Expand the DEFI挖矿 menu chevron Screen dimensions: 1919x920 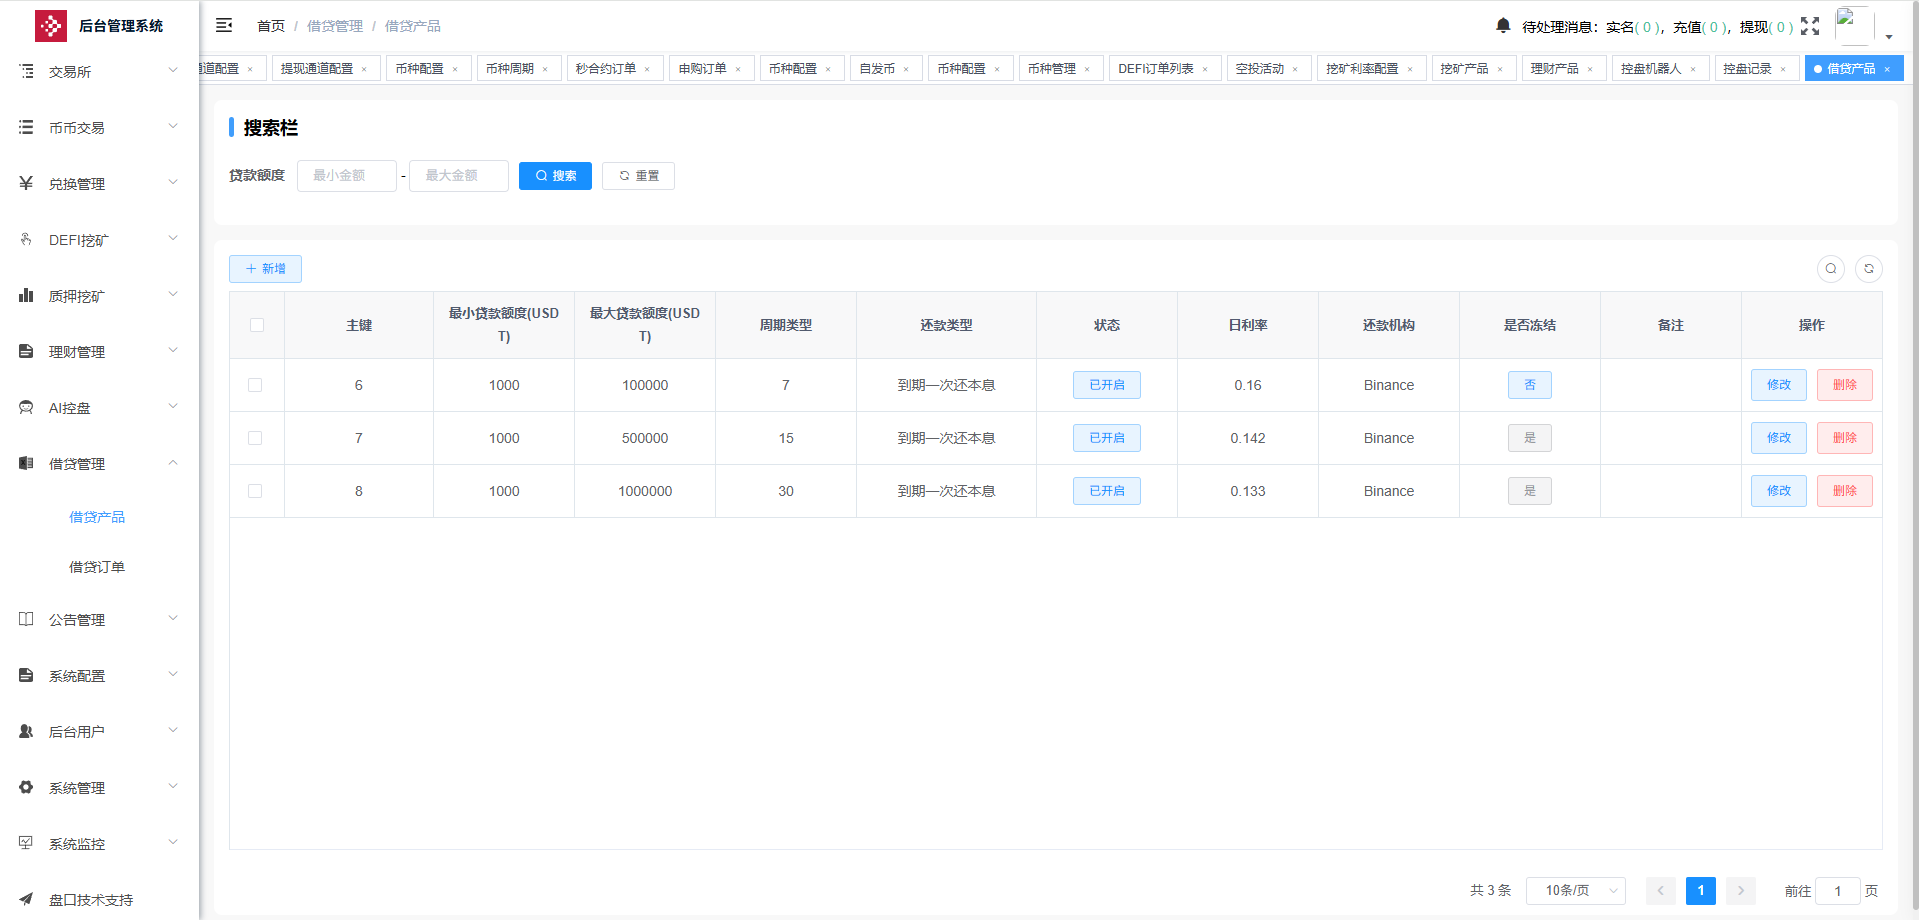pos(173,238)
